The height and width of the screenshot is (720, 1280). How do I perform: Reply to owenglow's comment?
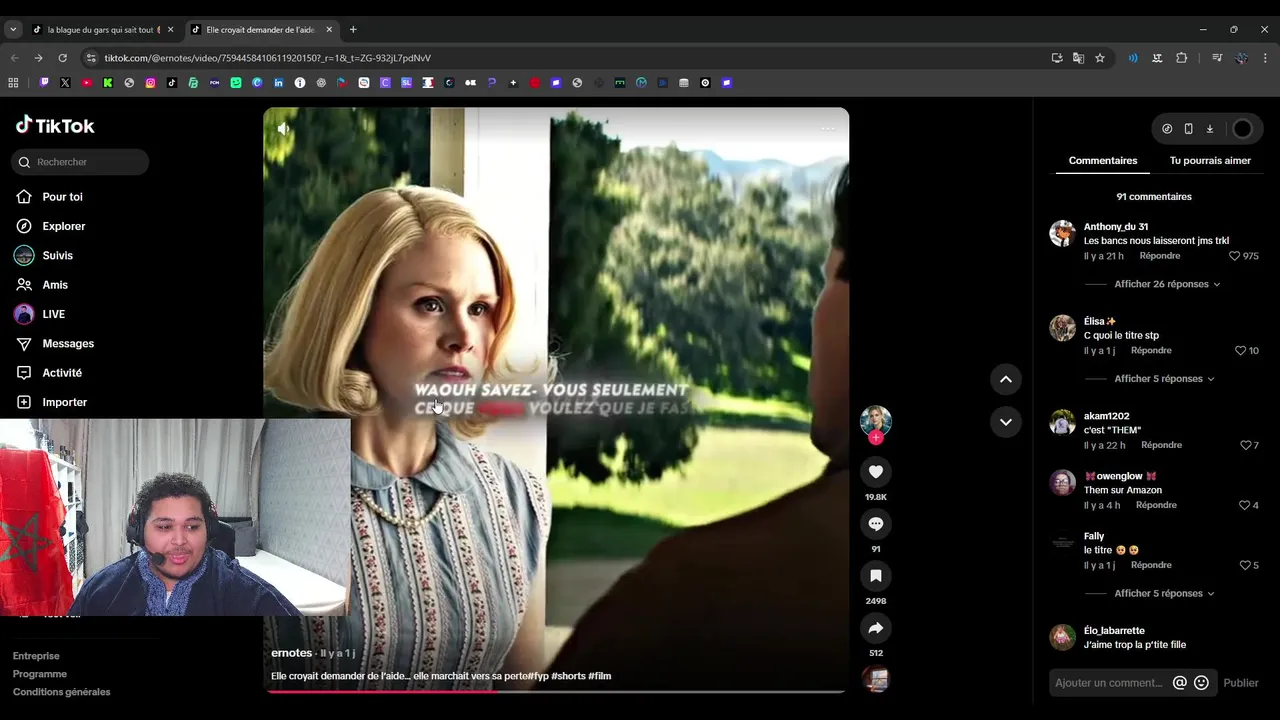click(x=1156, y=505)
